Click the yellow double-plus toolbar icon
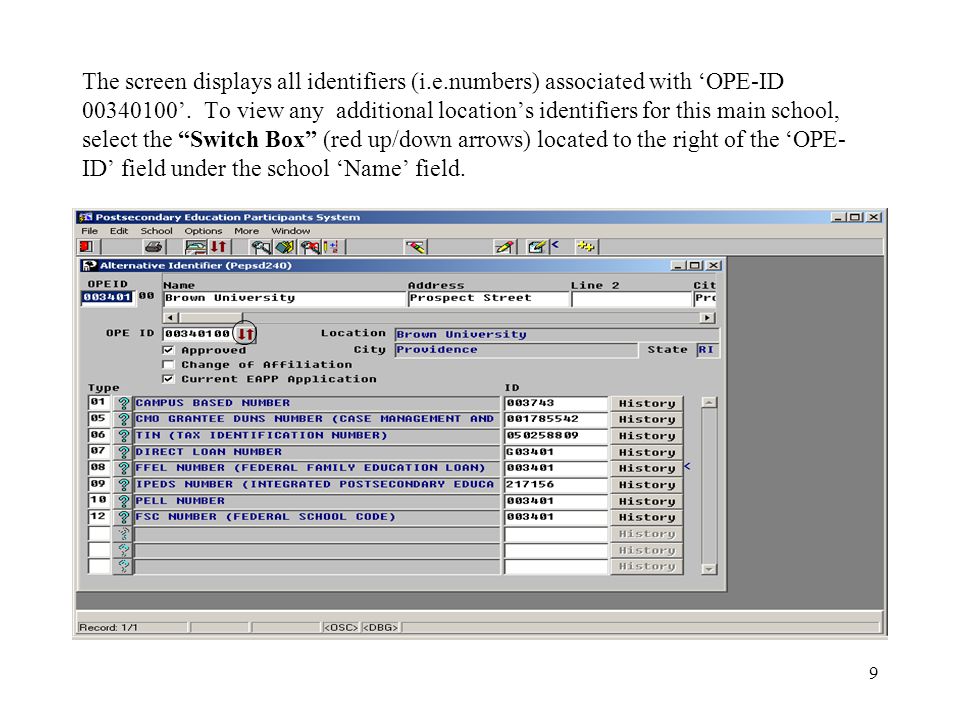The image size is (960, 720). tap(585, 247)
